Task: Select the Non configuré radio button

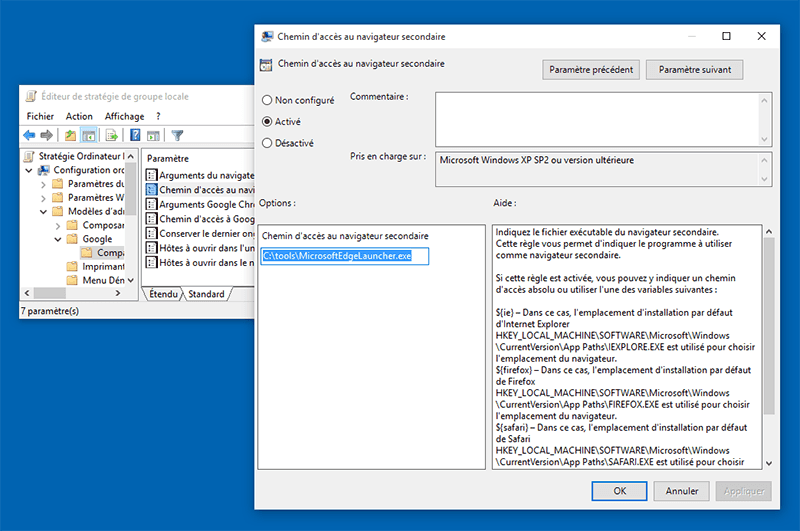Action: coord(267,100)
